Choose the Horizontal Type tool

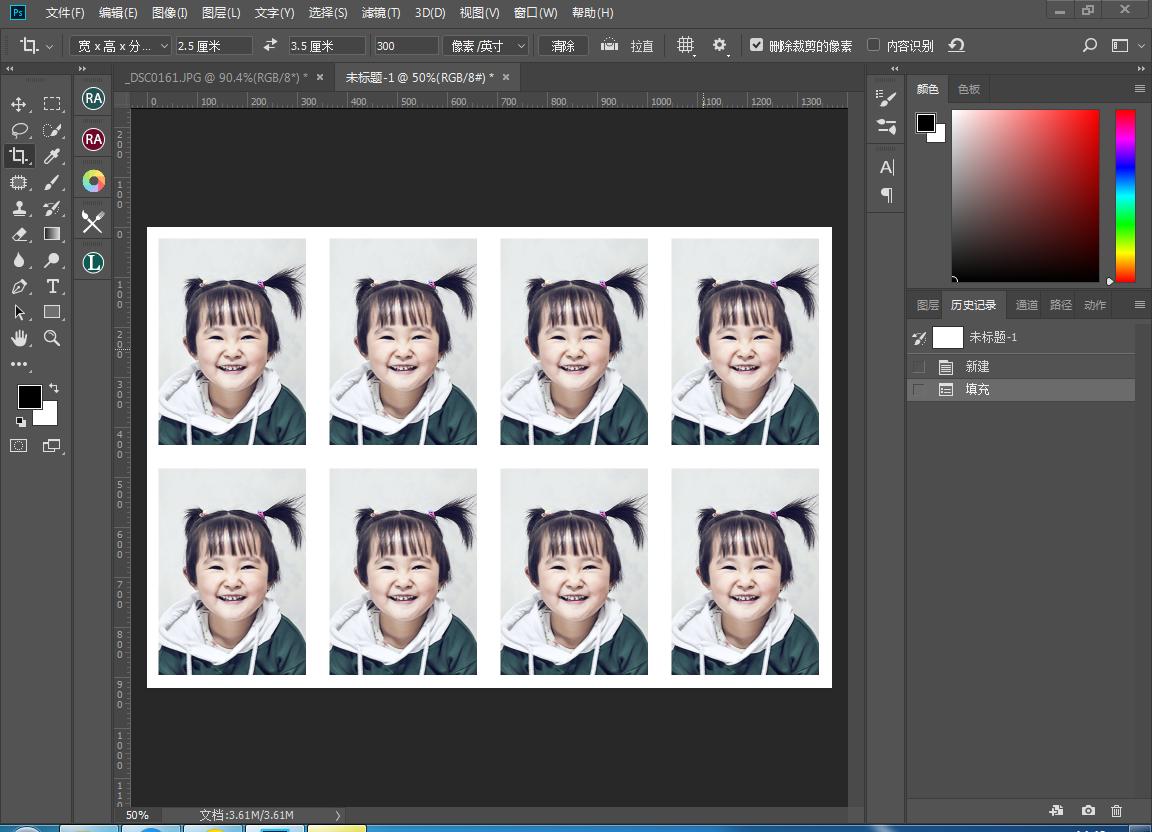(x=52, y=286)
